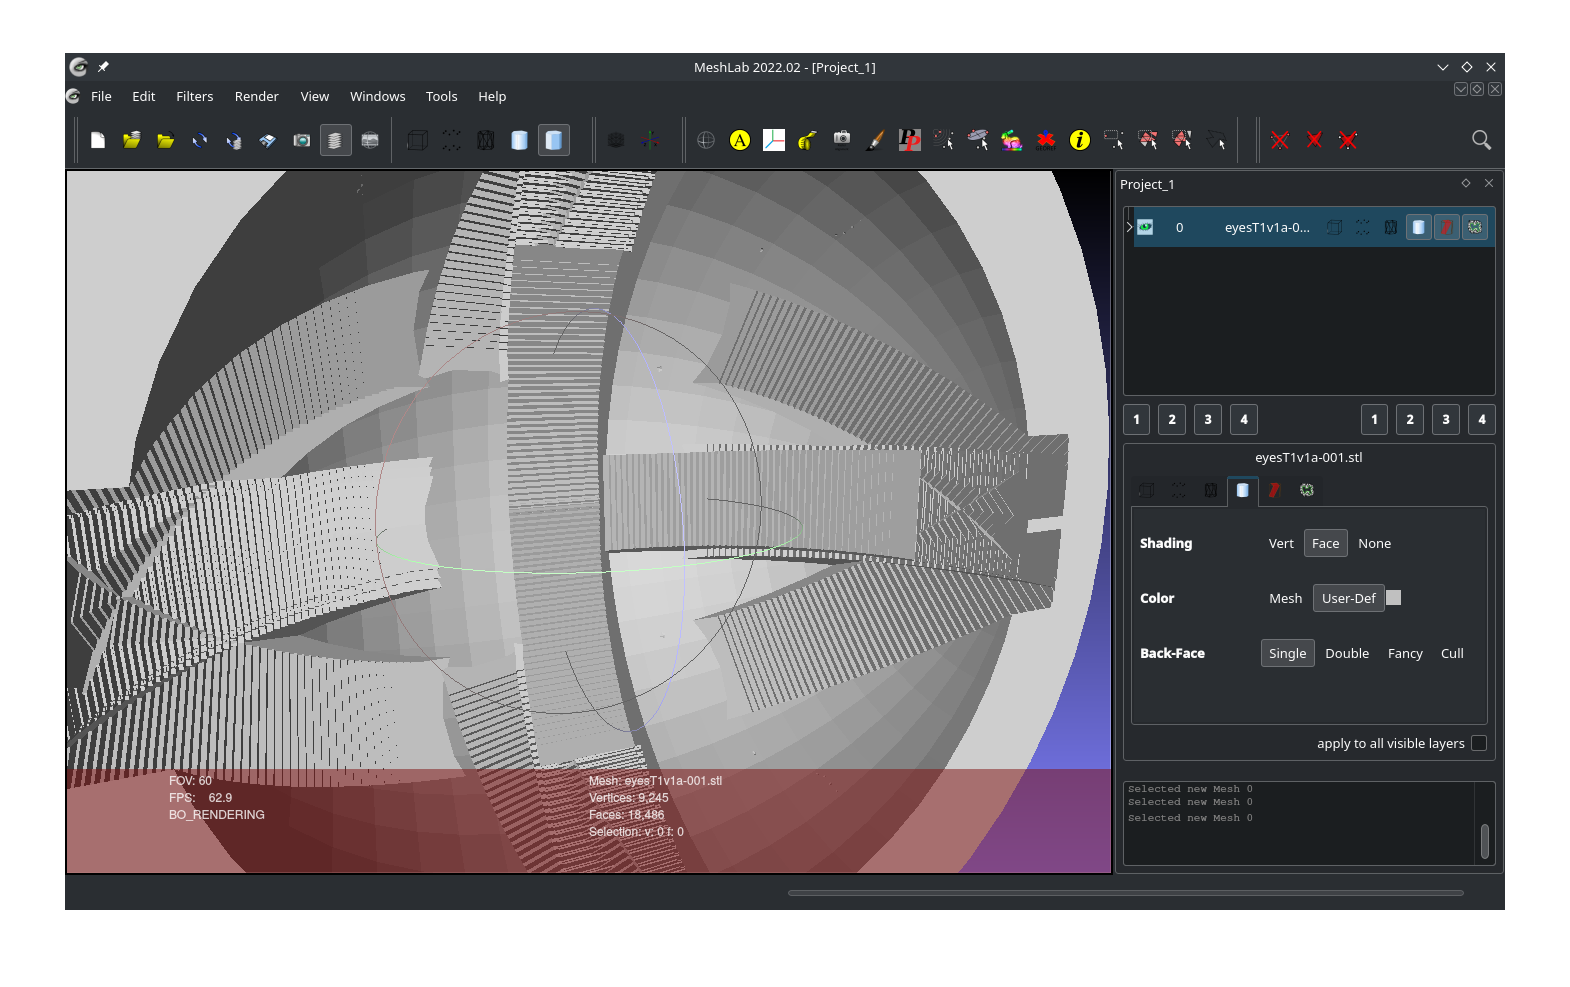Select faces in rectangular region tool
Screen dimensions: 1570x987
[1148, 140]
